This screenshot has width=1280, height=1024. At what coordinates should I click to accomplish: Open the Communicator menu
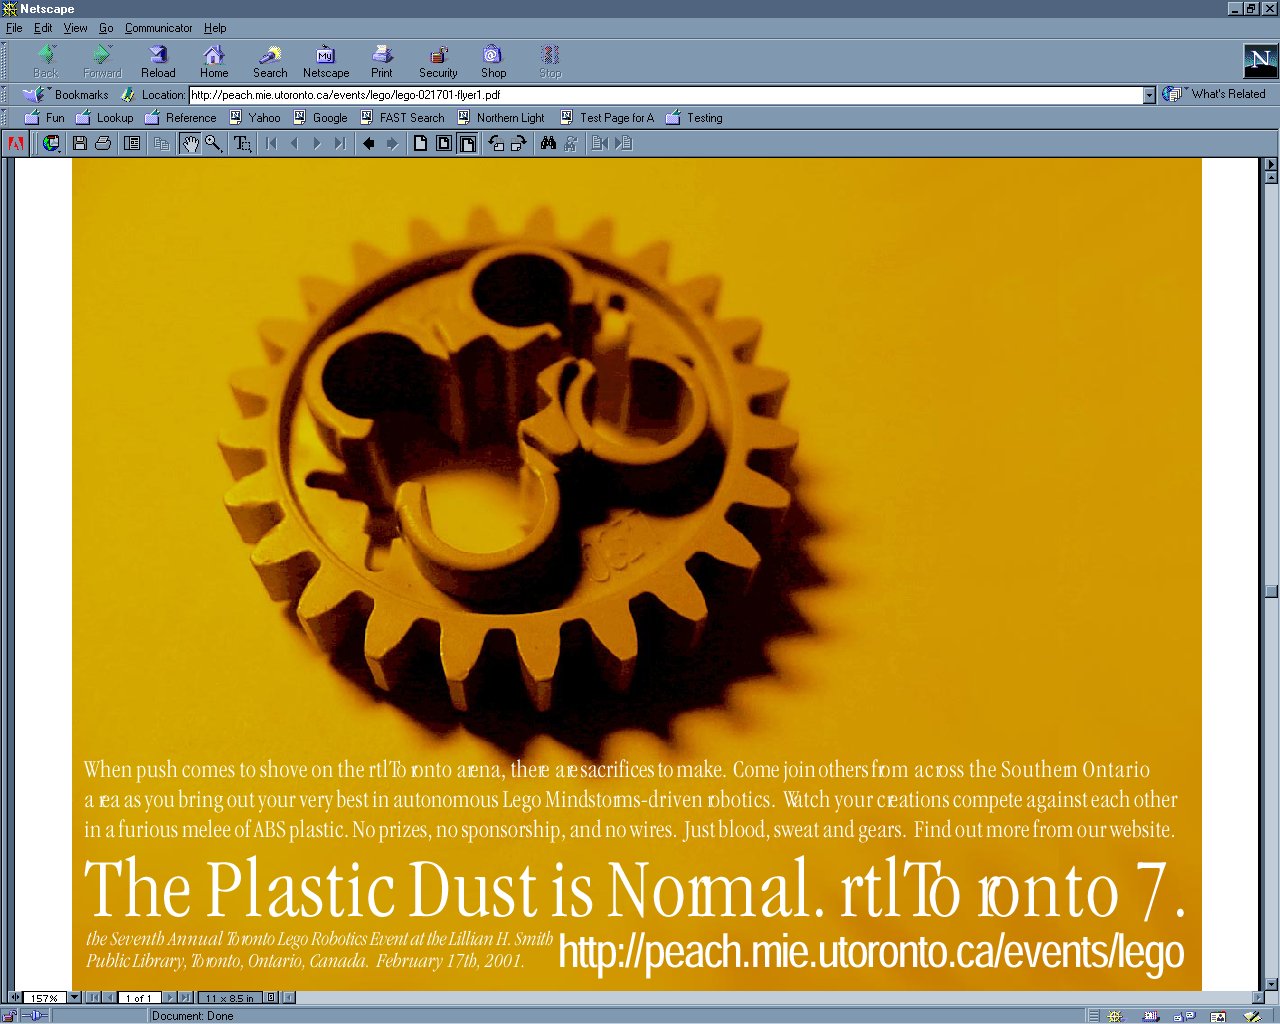[158, 28]
